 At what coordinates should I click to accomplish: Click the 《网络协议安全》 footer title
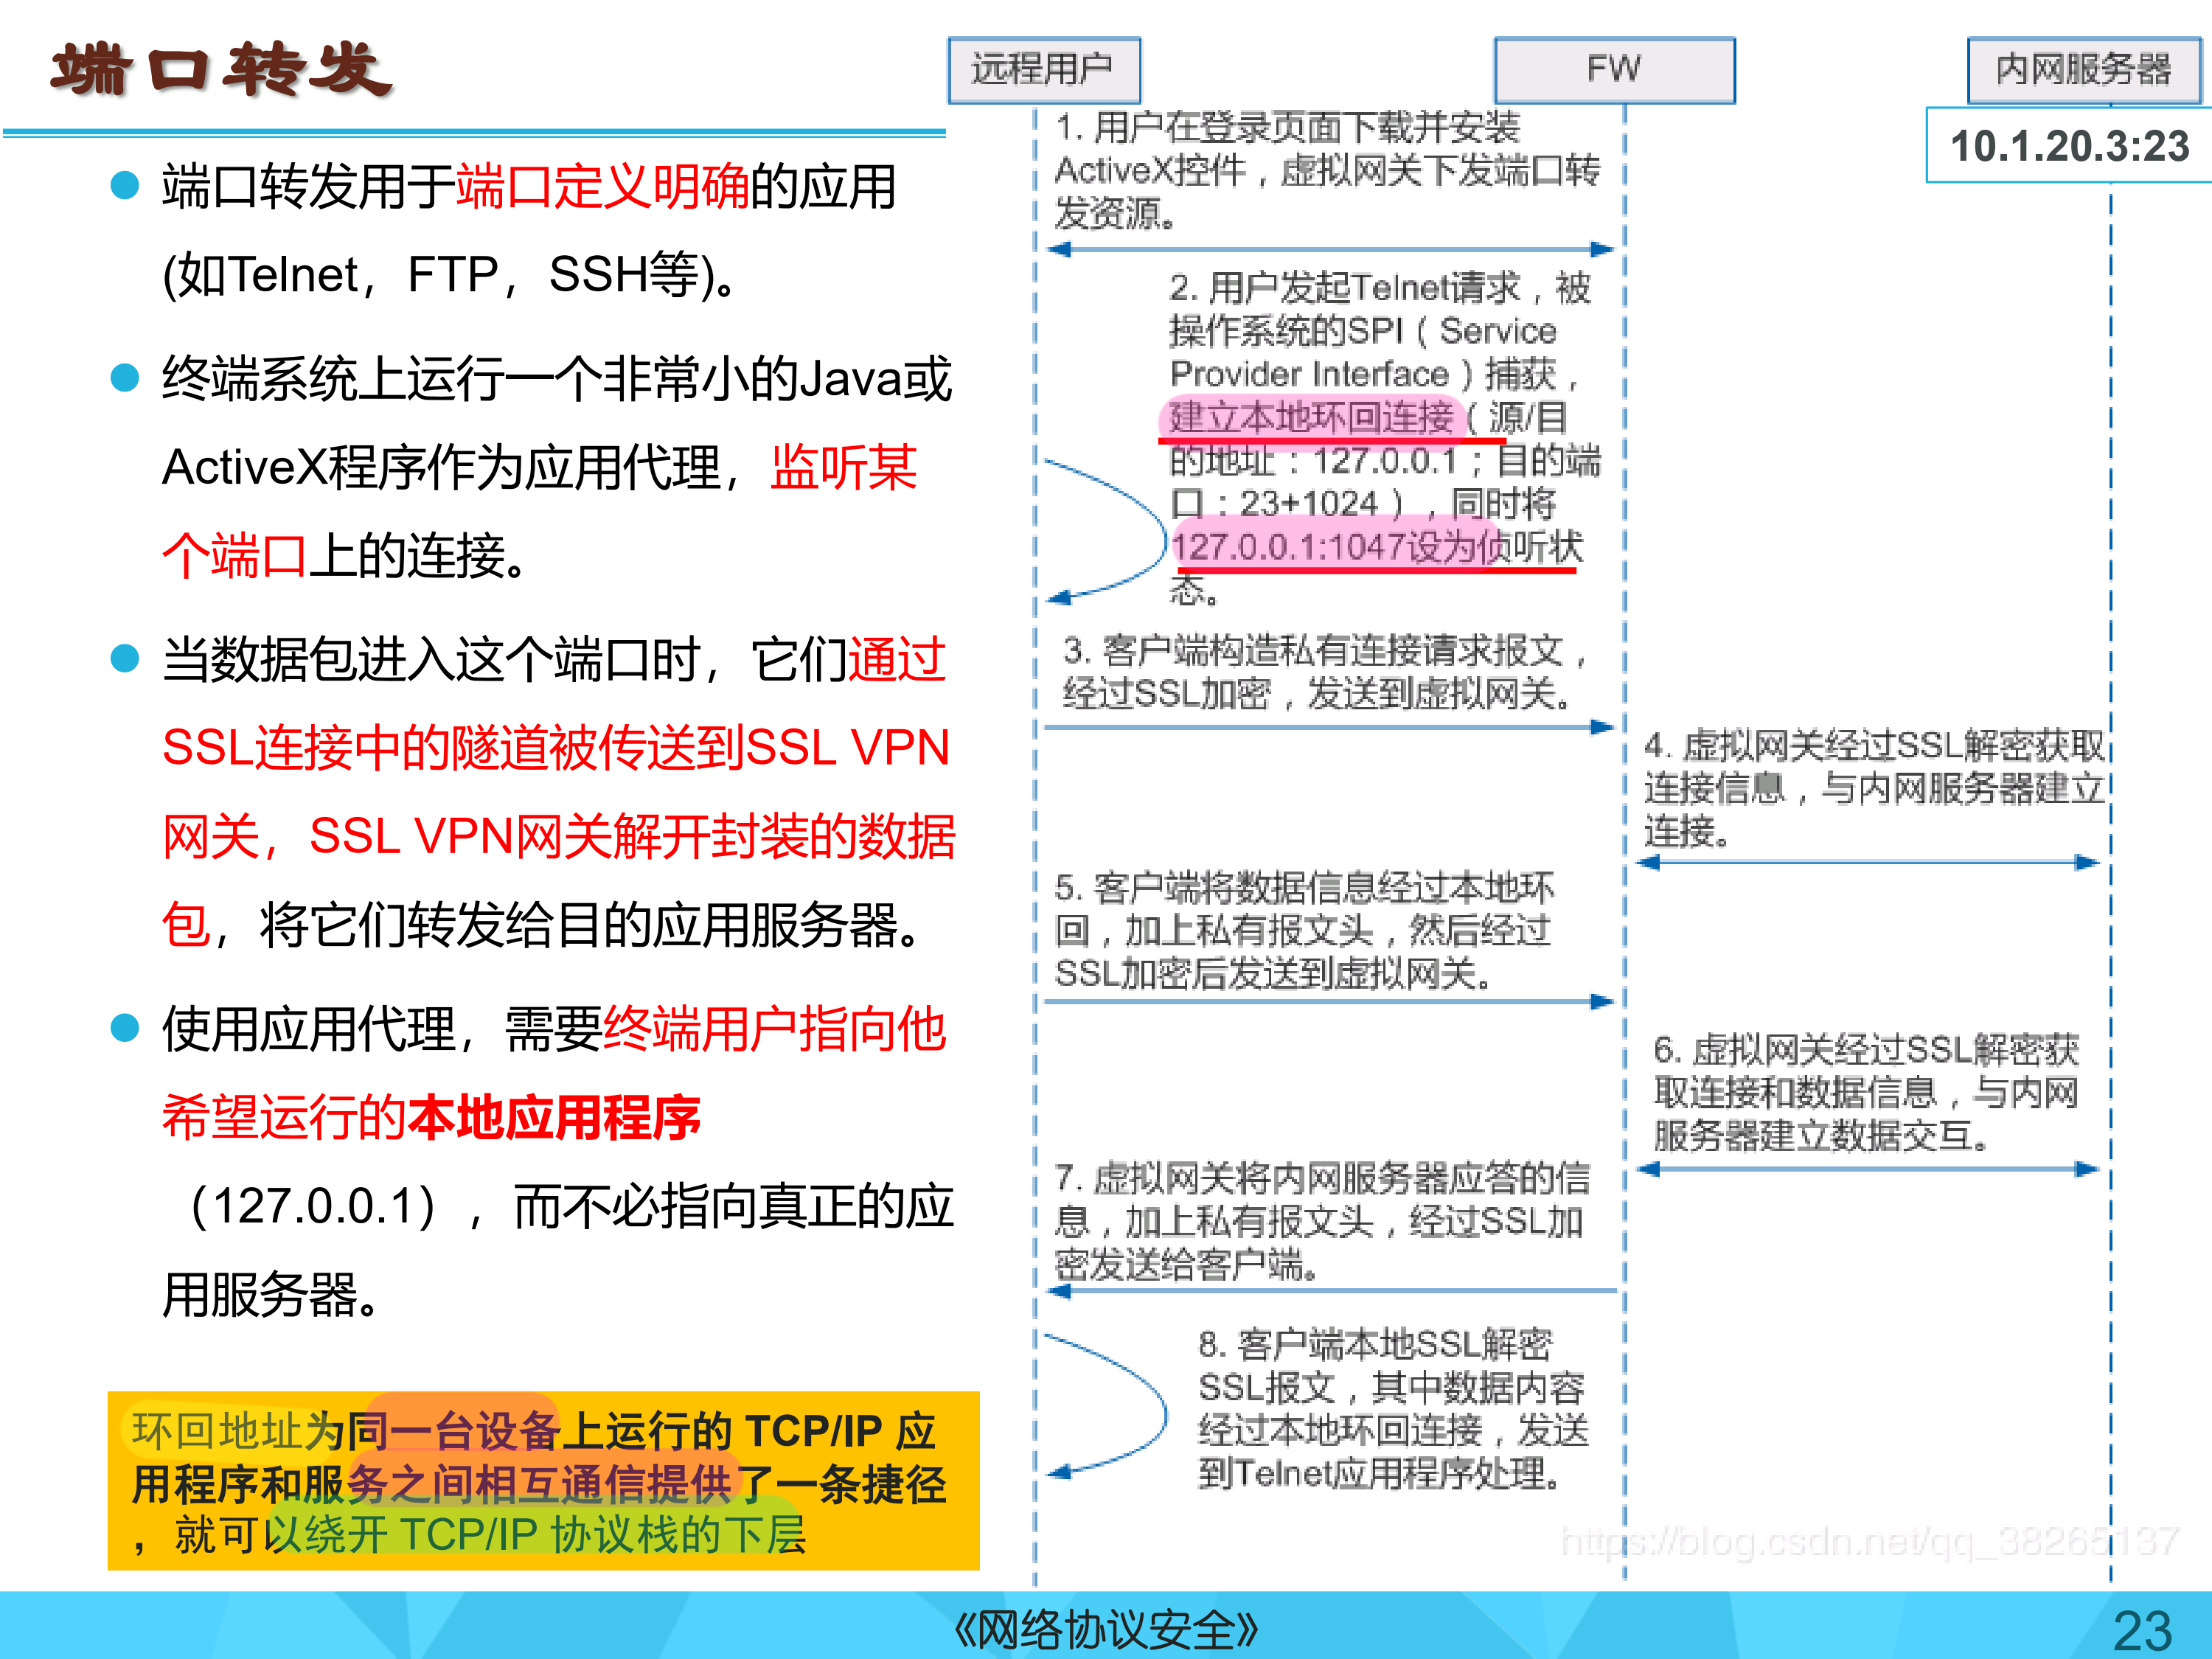[1106, 1630]
